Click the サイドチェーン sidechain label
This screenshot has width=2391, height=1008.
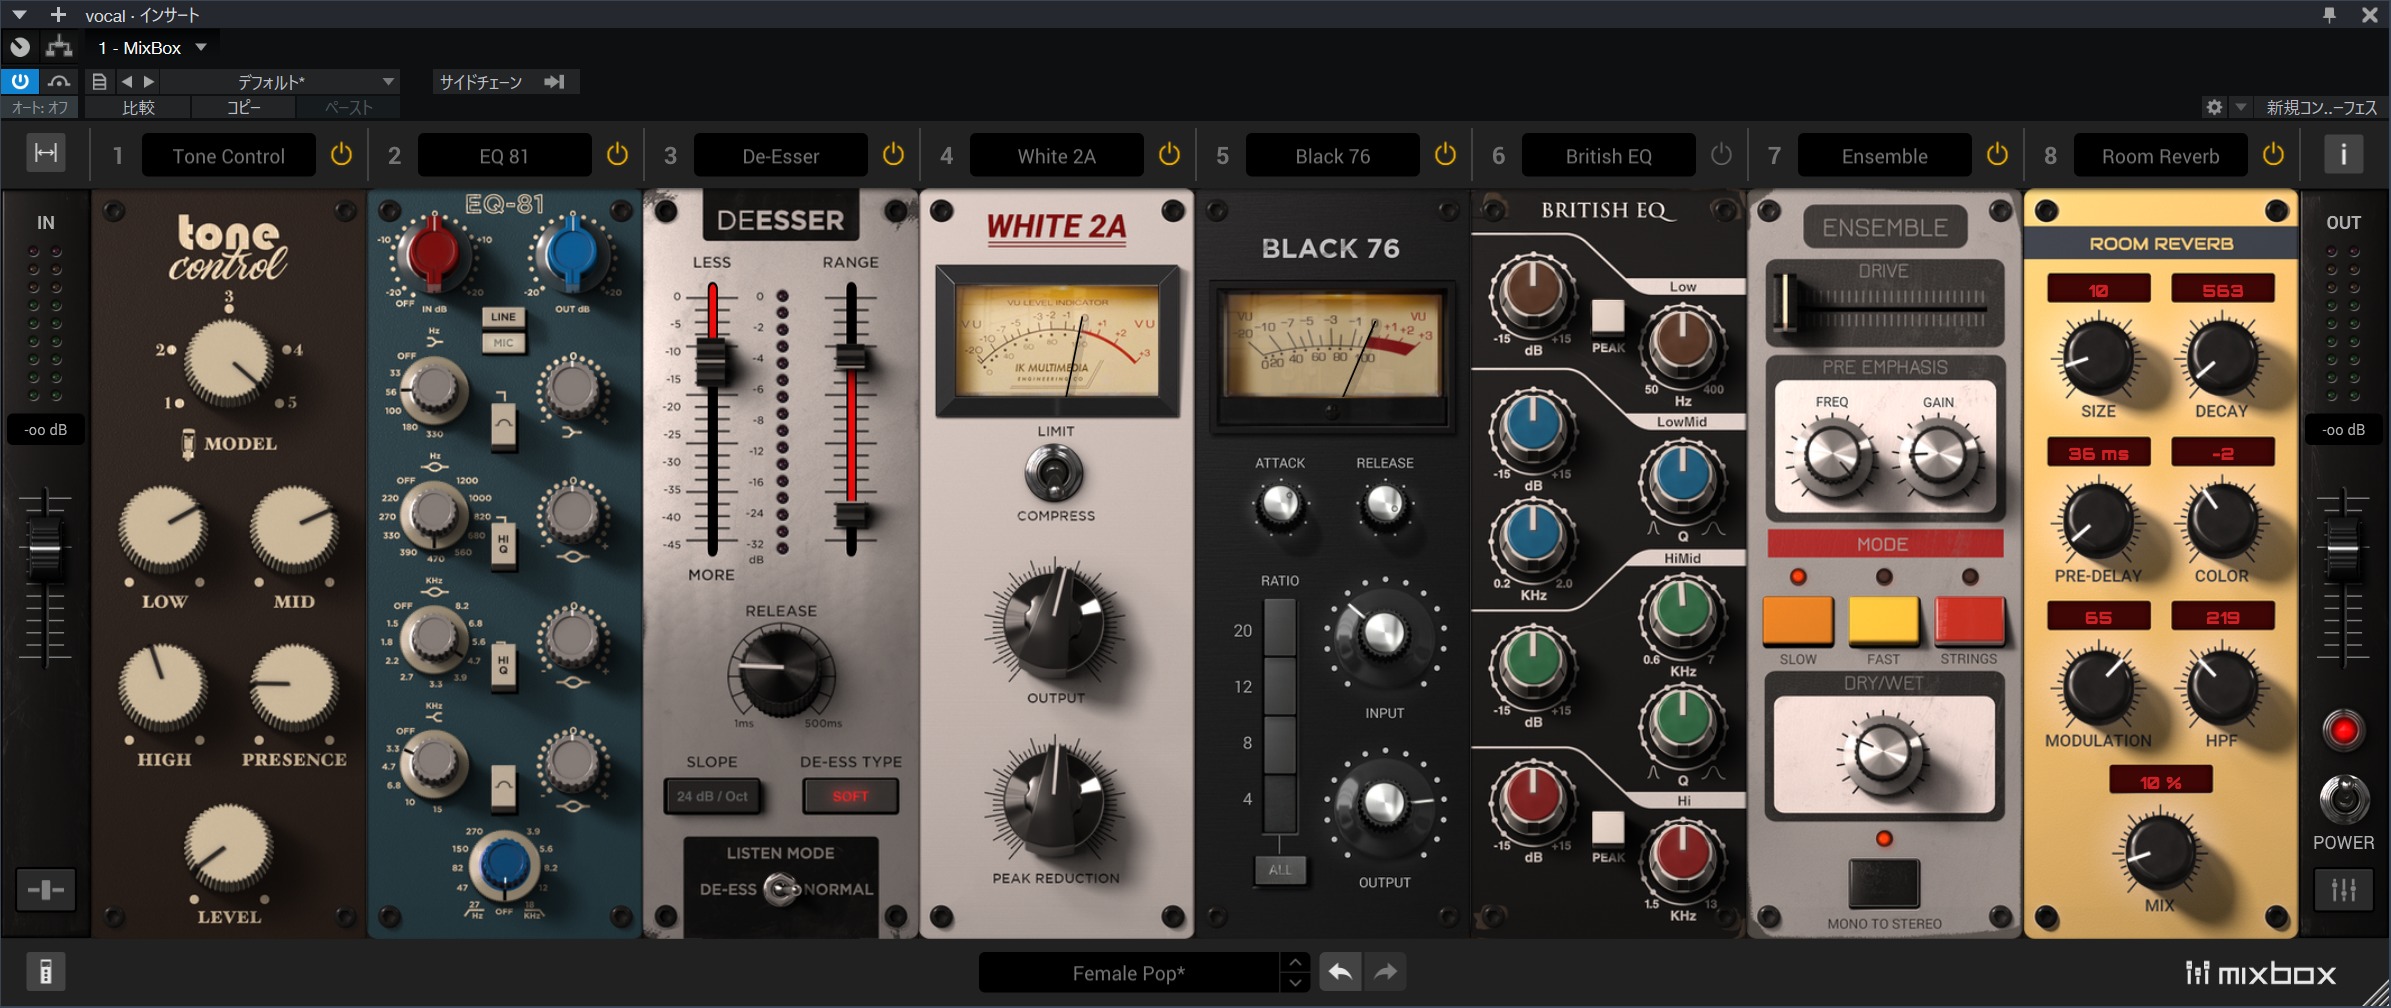[481, 82]
